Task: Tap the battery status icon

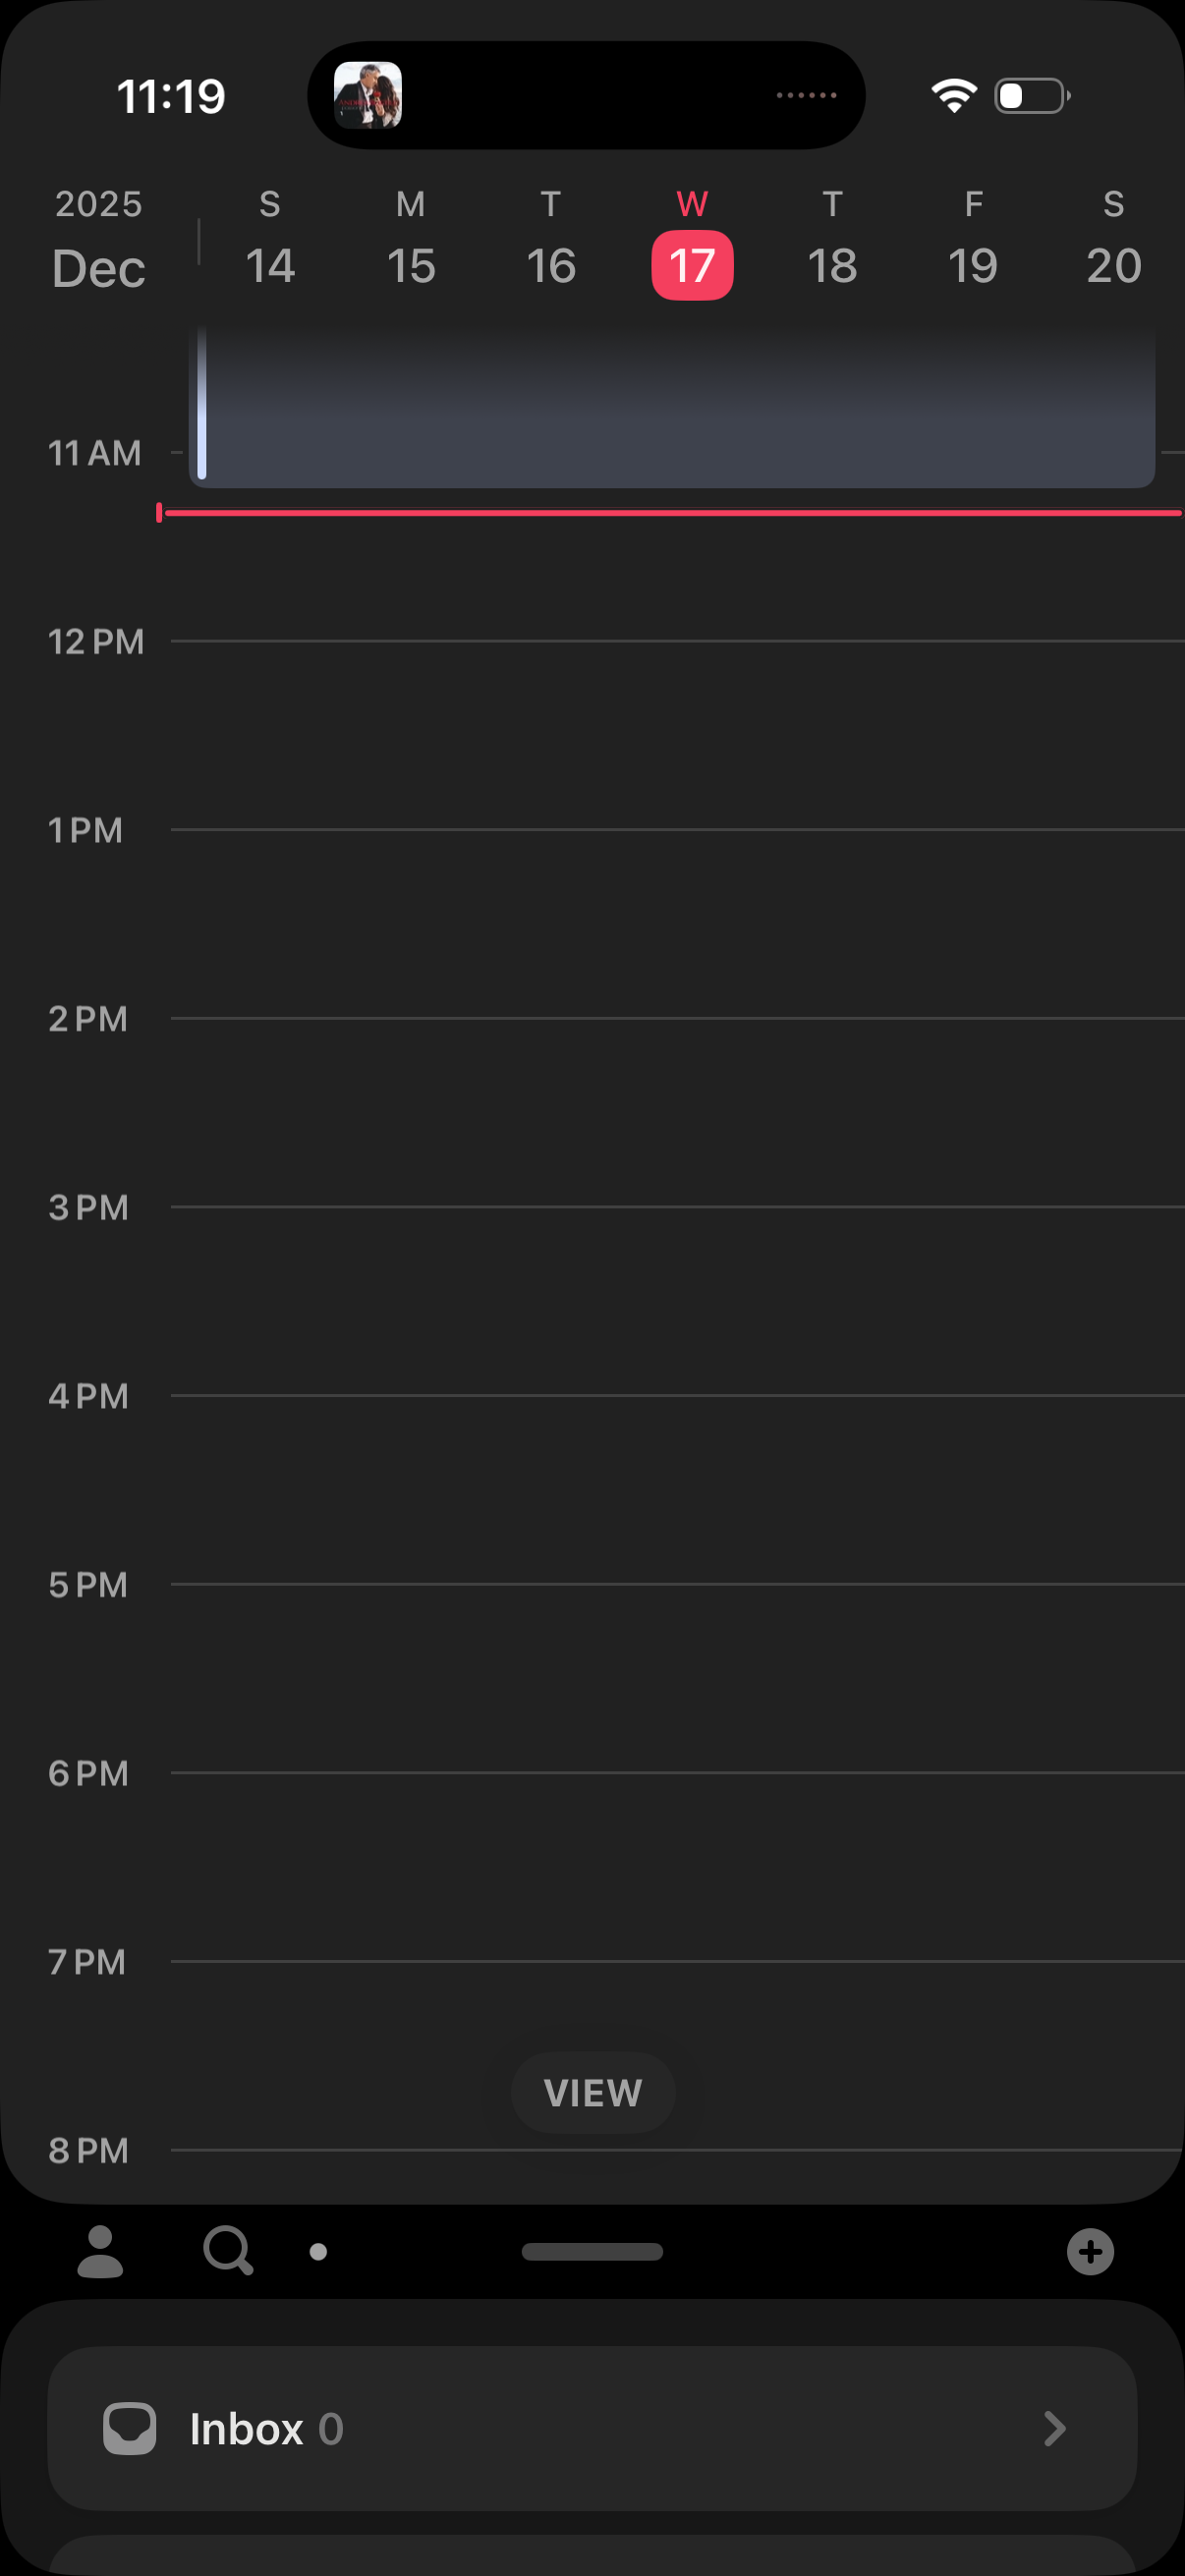Action: tap(1031, 96)
